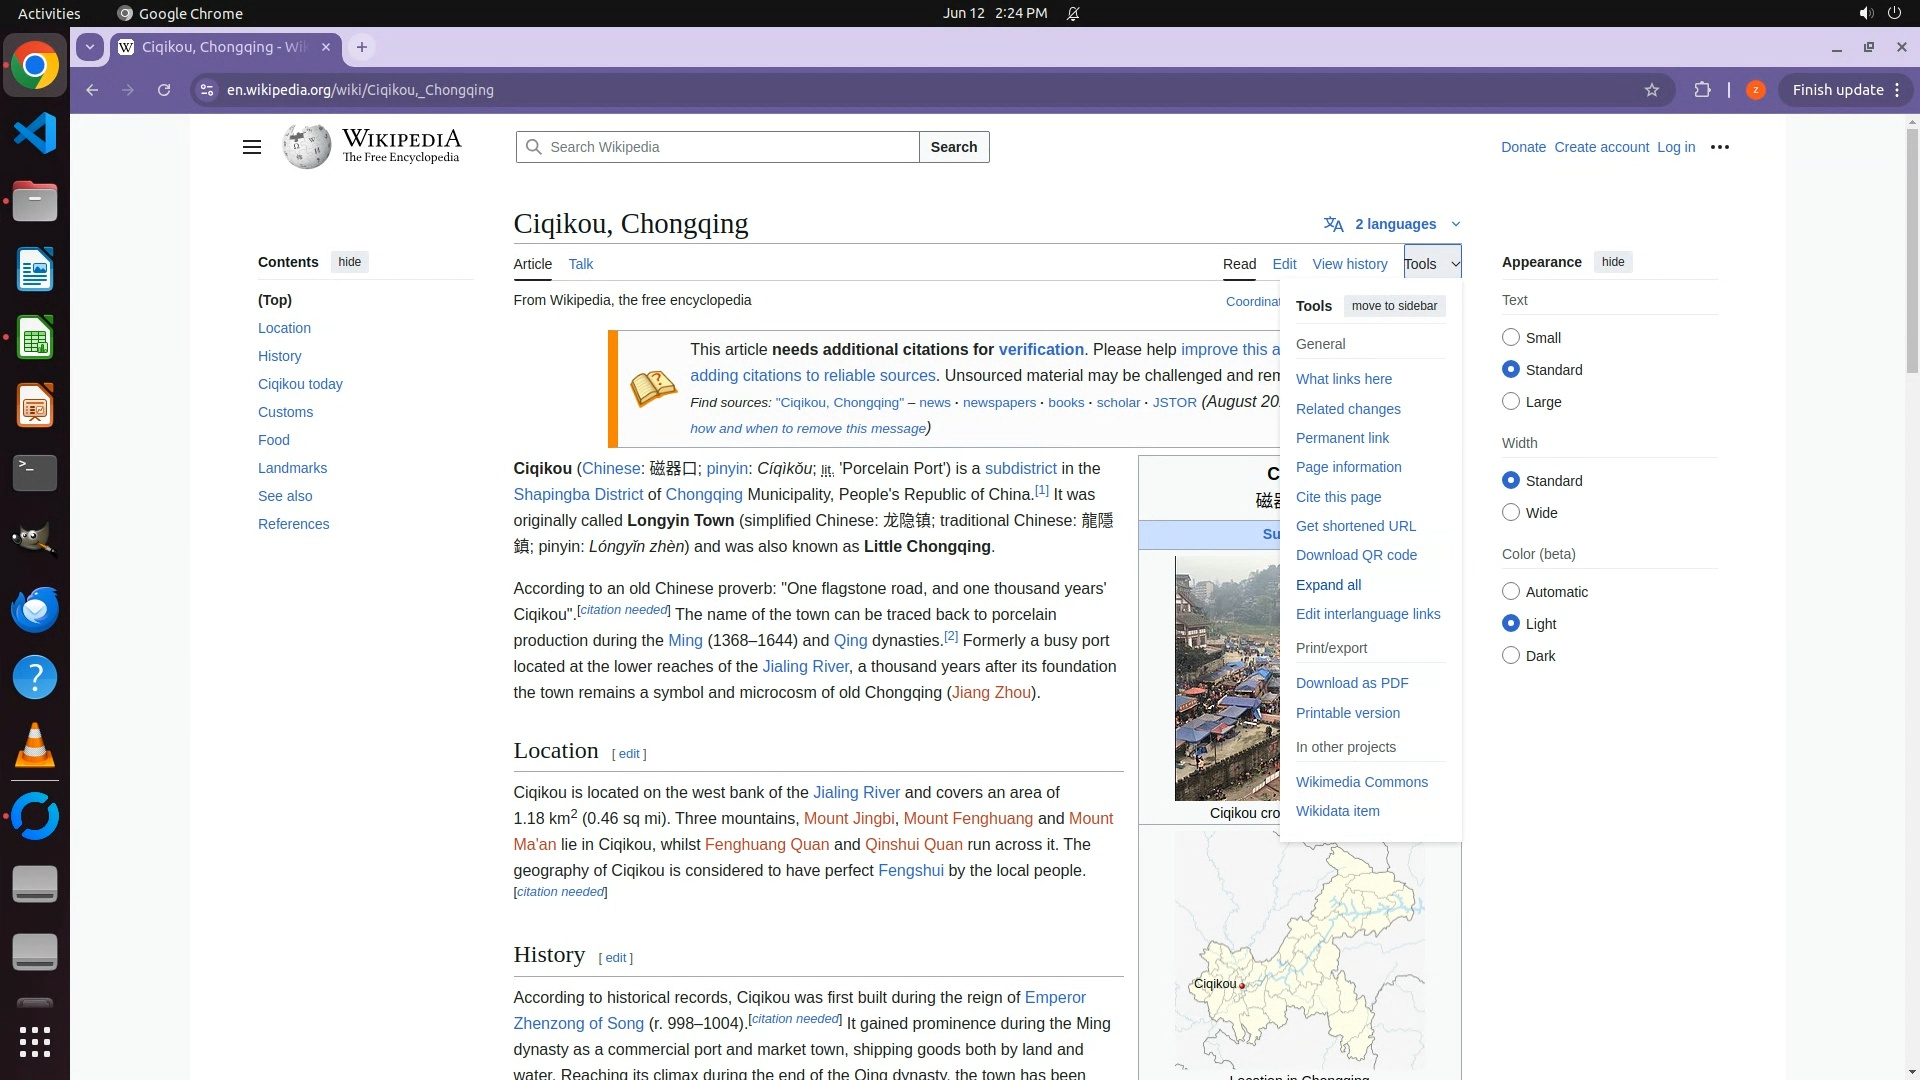Screen dimensions: 1920x1080
Task: Open the Wikipedia main menu hamburger icon
Action: (252, 147)
